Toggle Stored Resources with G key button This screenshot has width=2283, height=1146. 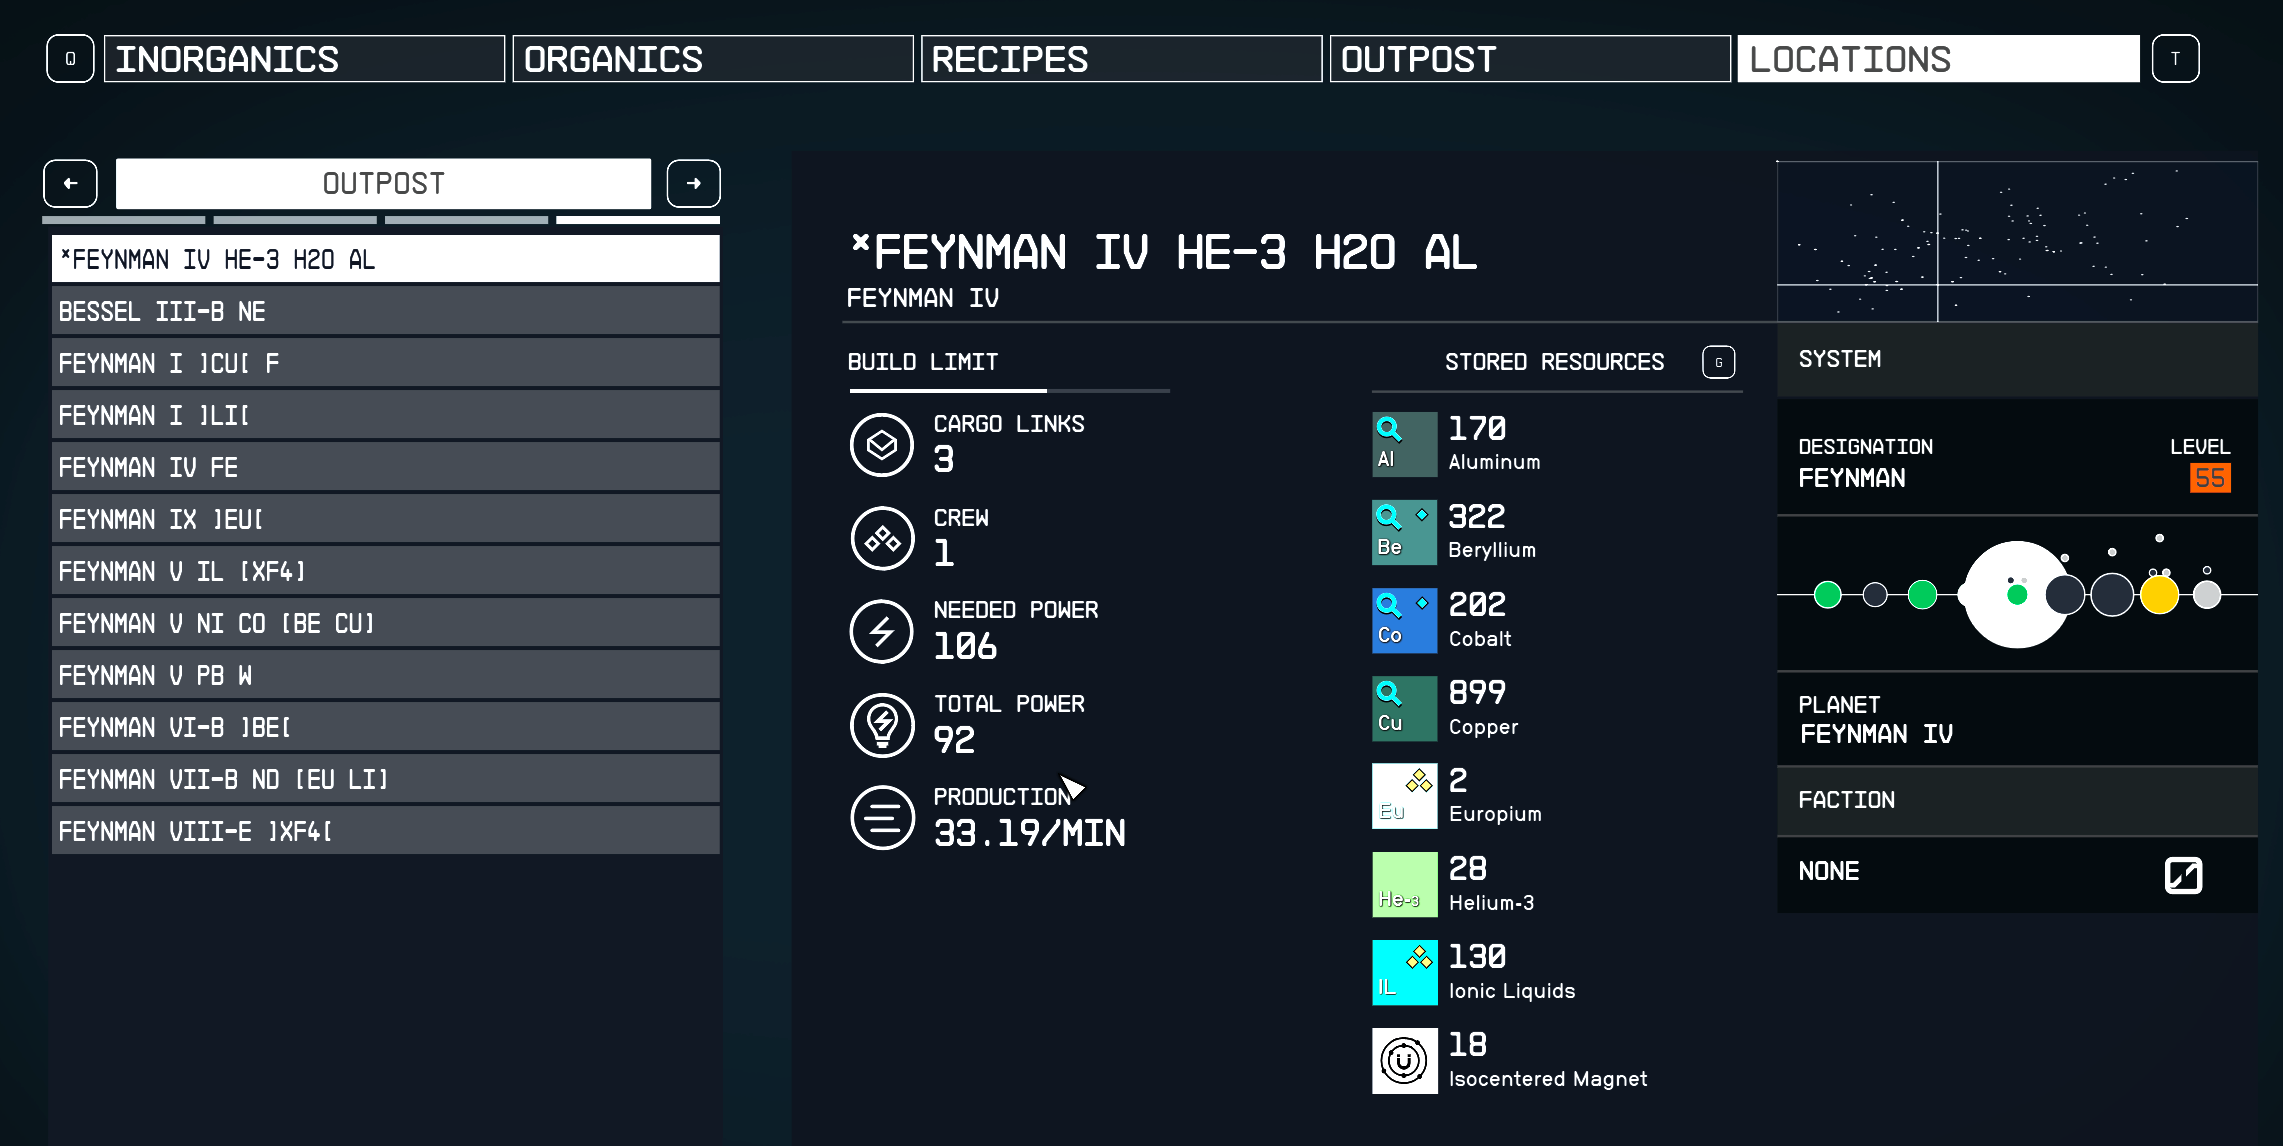1718,362
